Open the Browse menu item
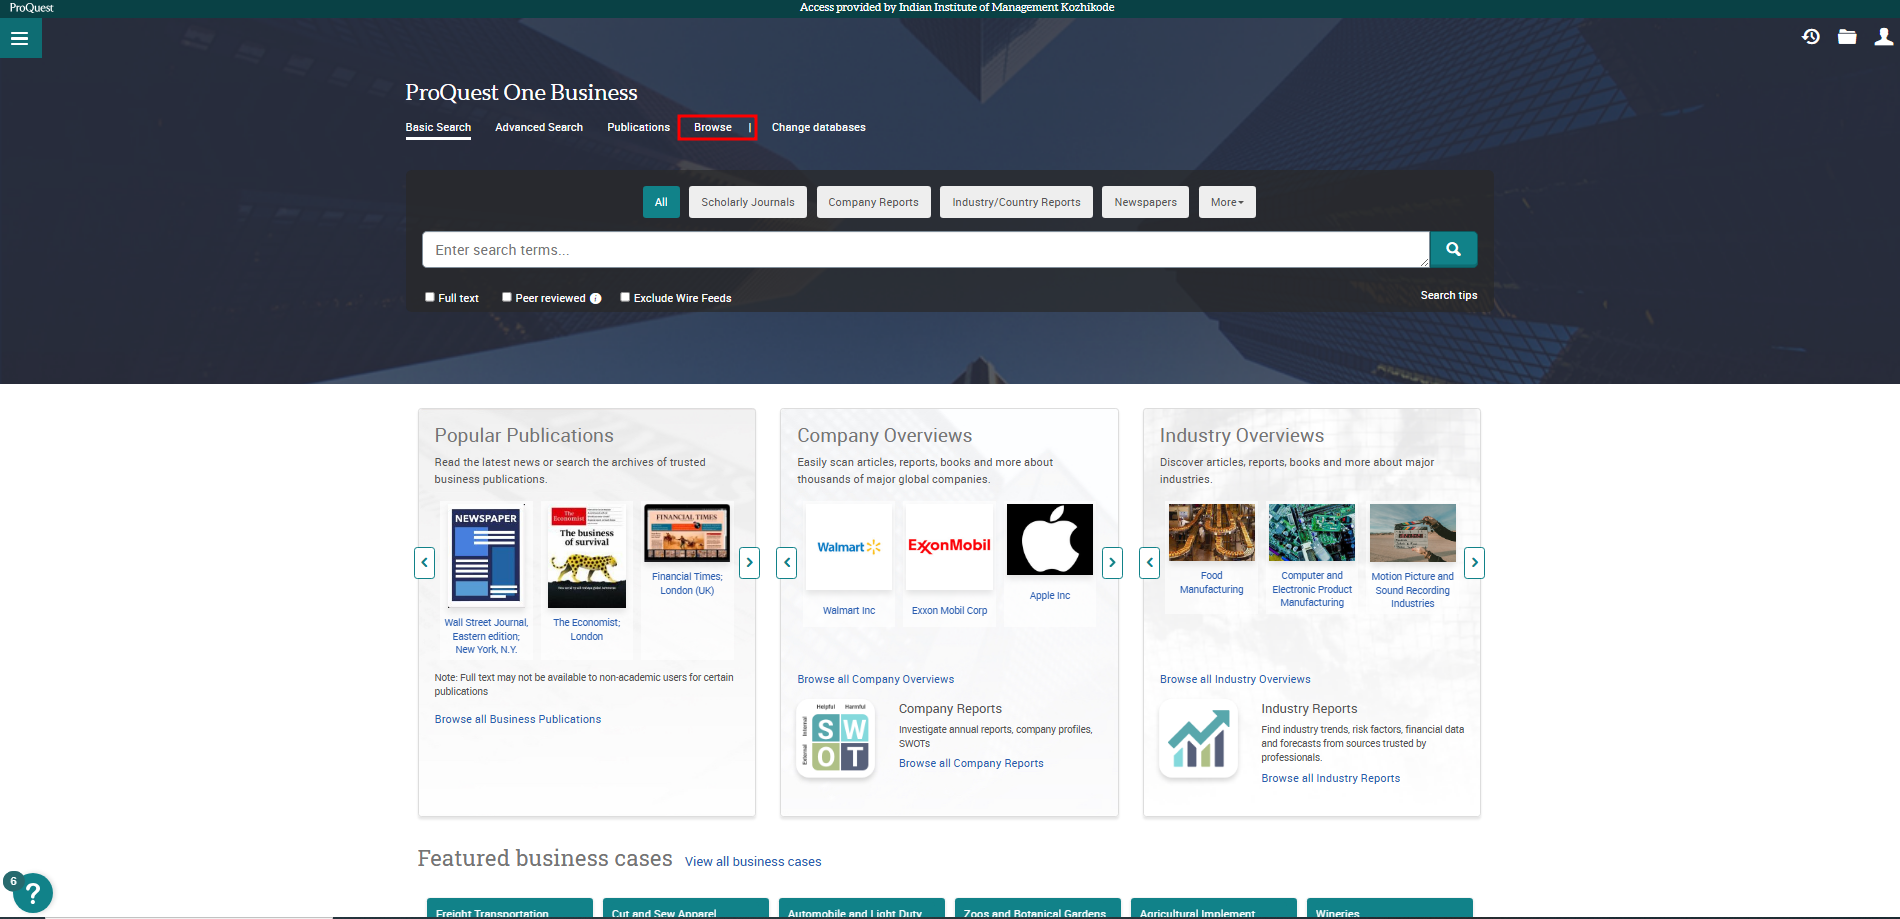The width and height of the screenshot is (1900, 919). [x=713, y=127]
